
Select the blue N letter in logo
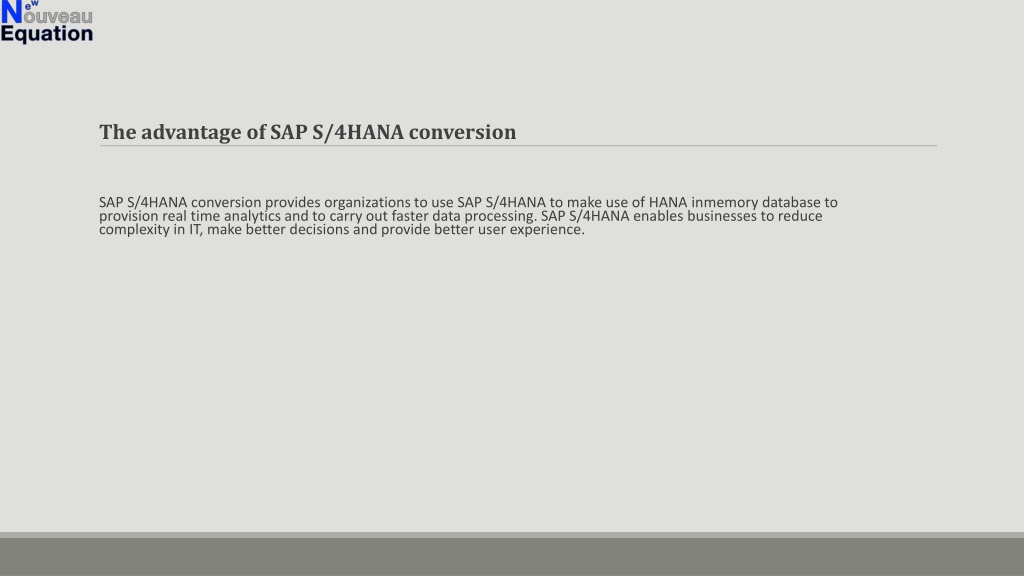pos(12,12)
